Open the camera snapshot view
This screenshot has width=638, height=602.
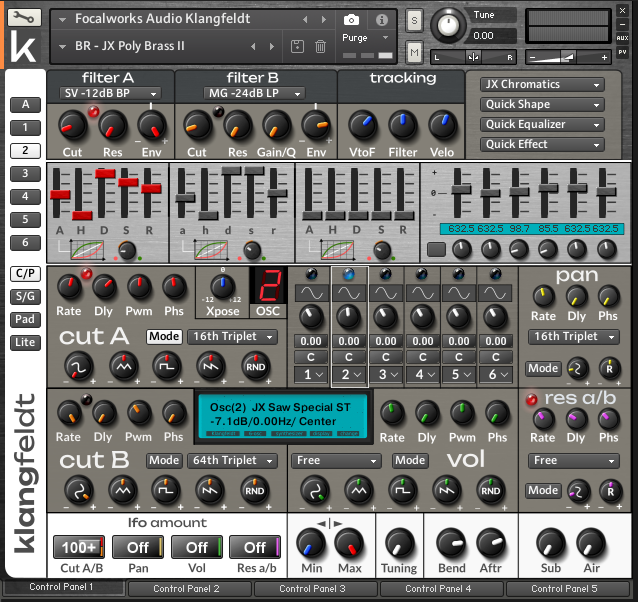click(x=351, y=19)
